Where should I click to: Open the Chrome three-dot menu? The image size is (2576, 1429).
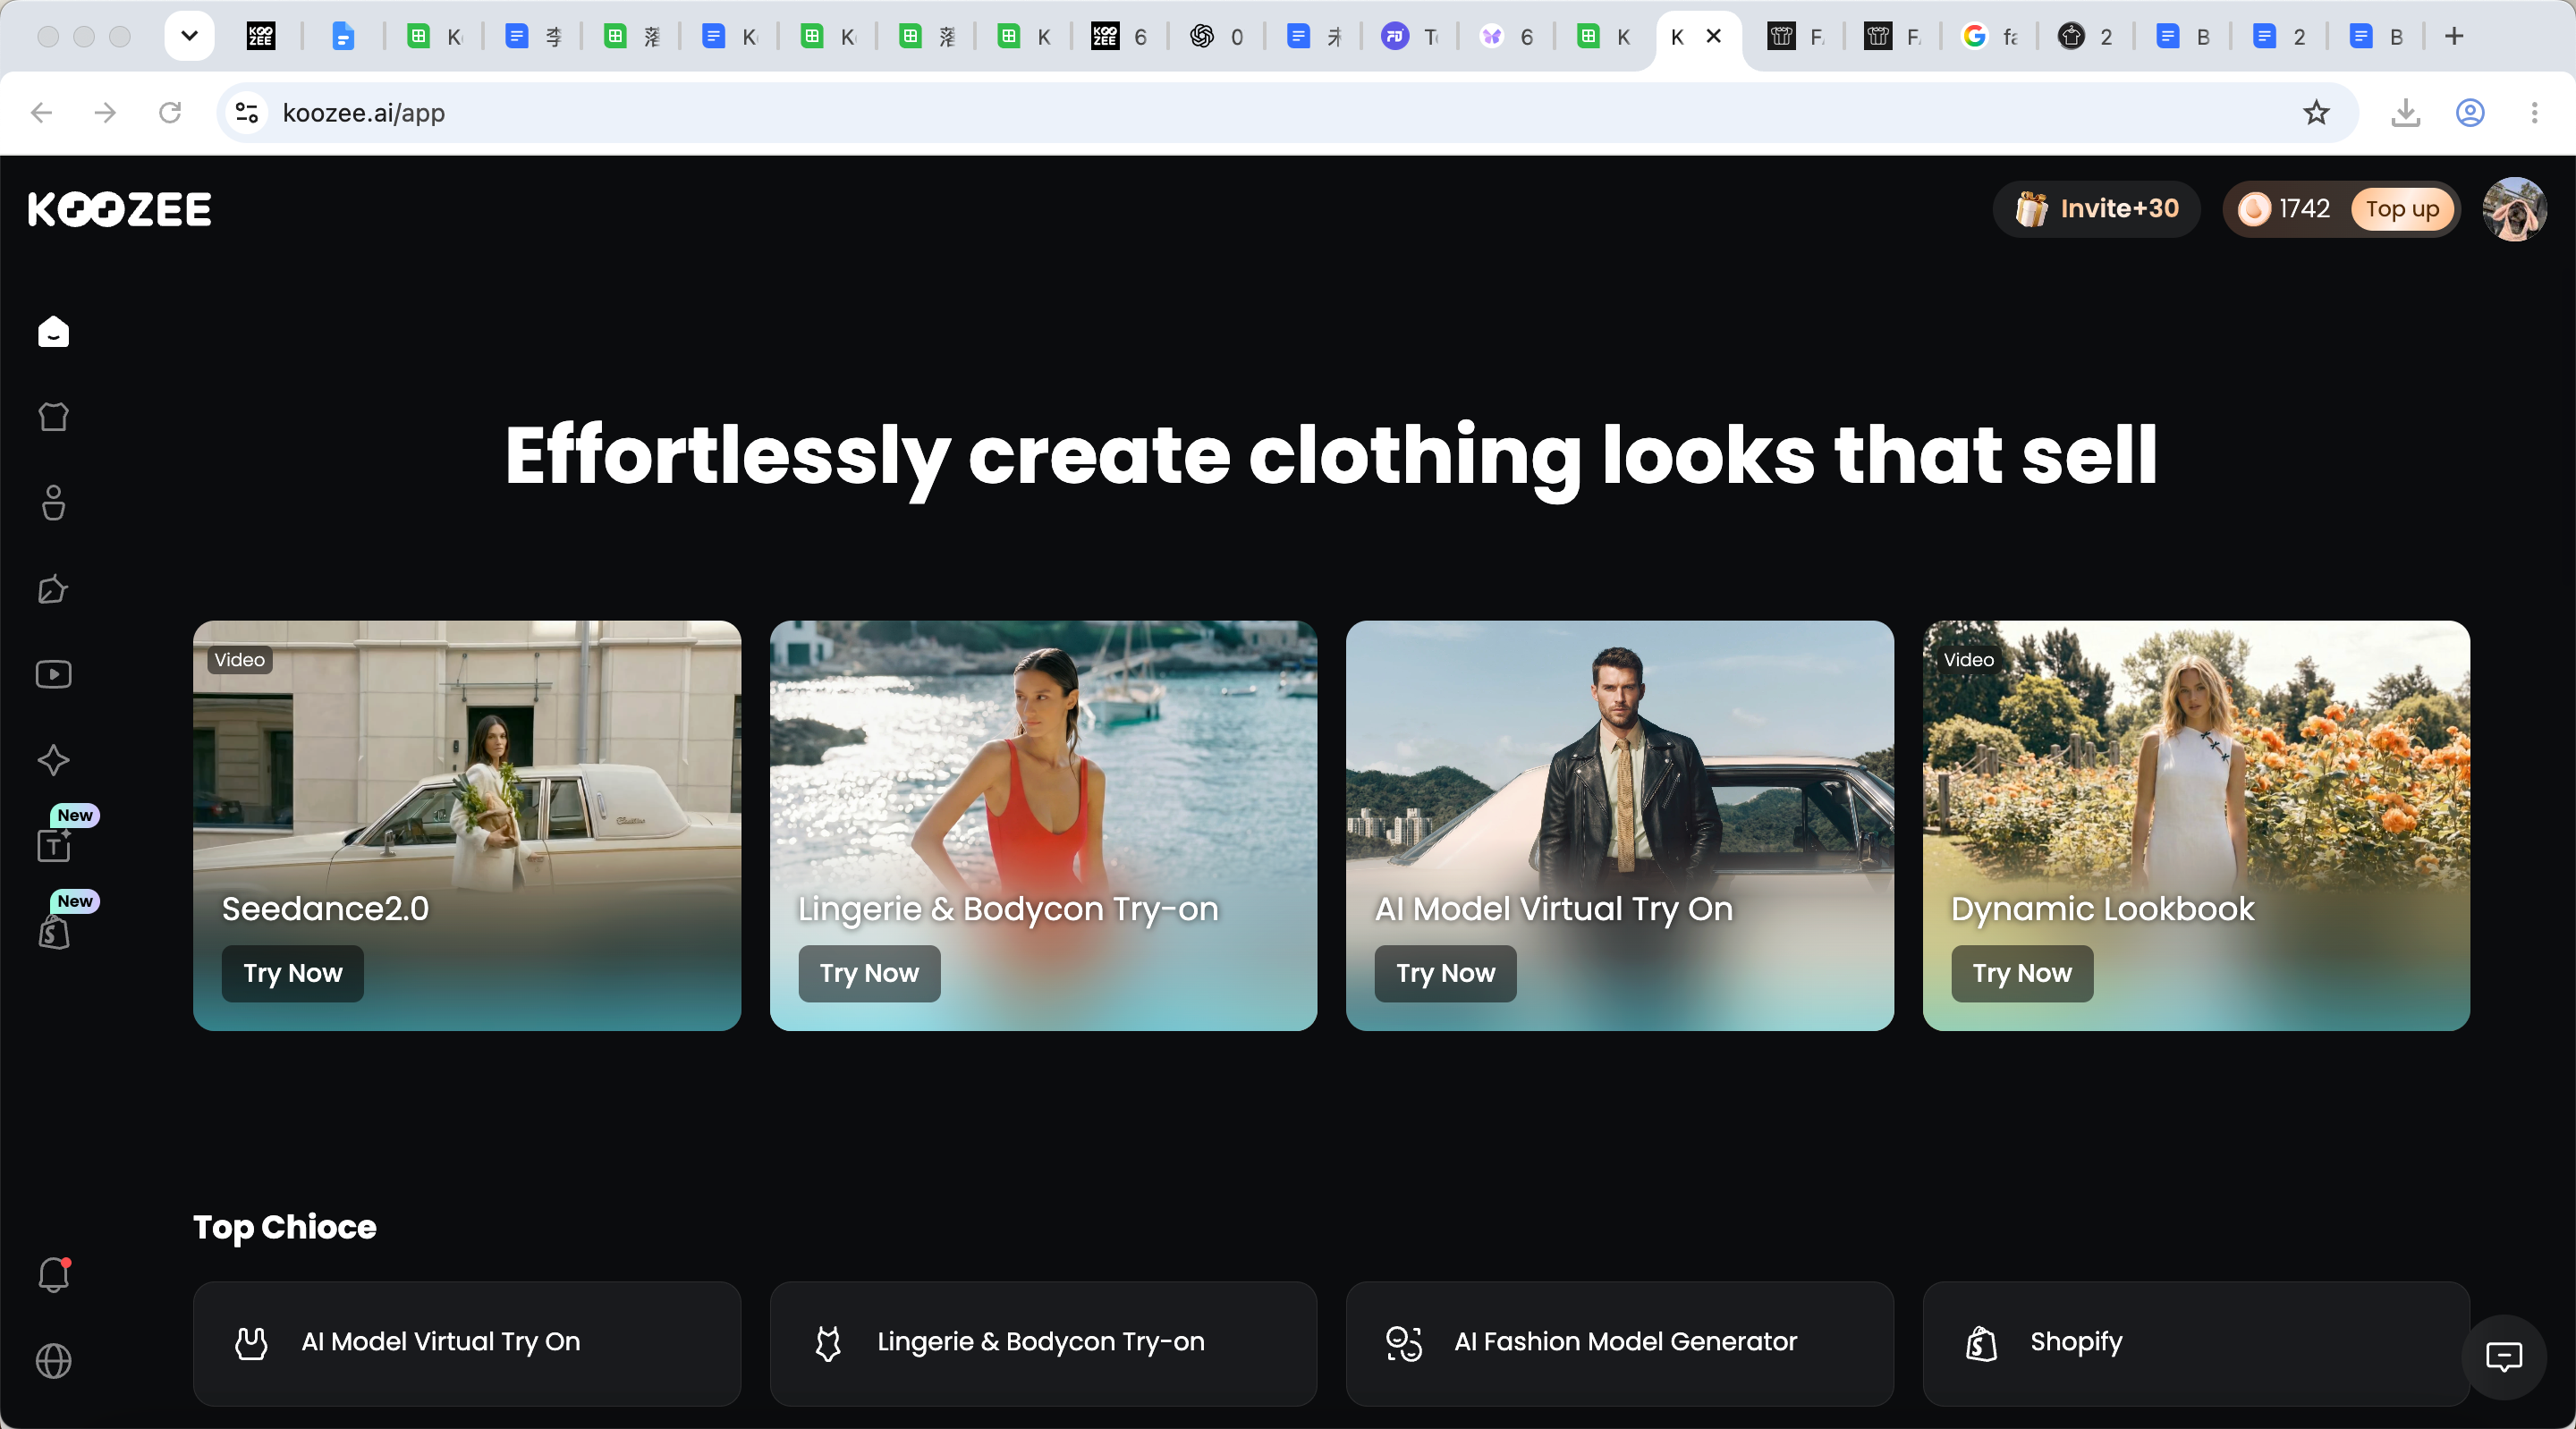pos(2534,113)
